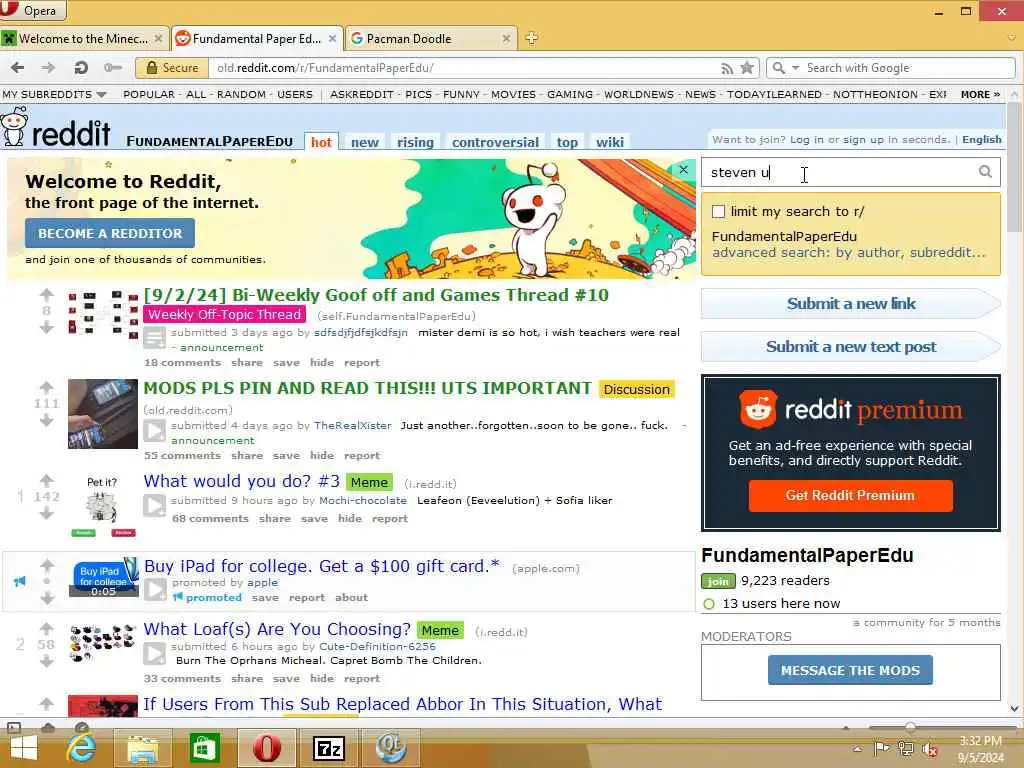The image size is (1024, 768).
Task: Expand the What Loaf(s) post preview
Action: (155, 654)
